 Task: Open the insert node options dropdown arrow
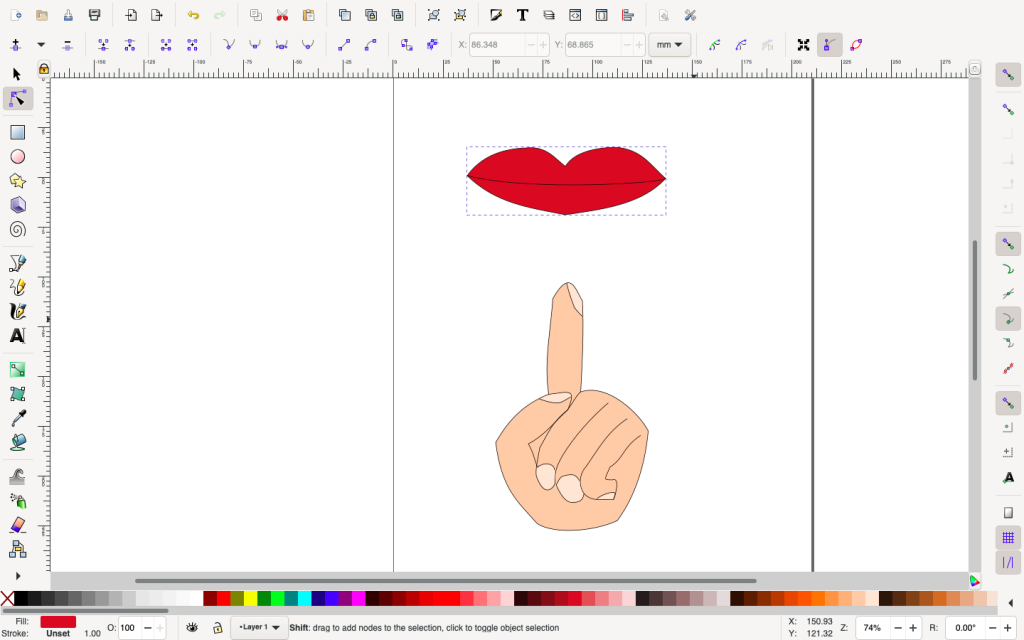point(41,44)
